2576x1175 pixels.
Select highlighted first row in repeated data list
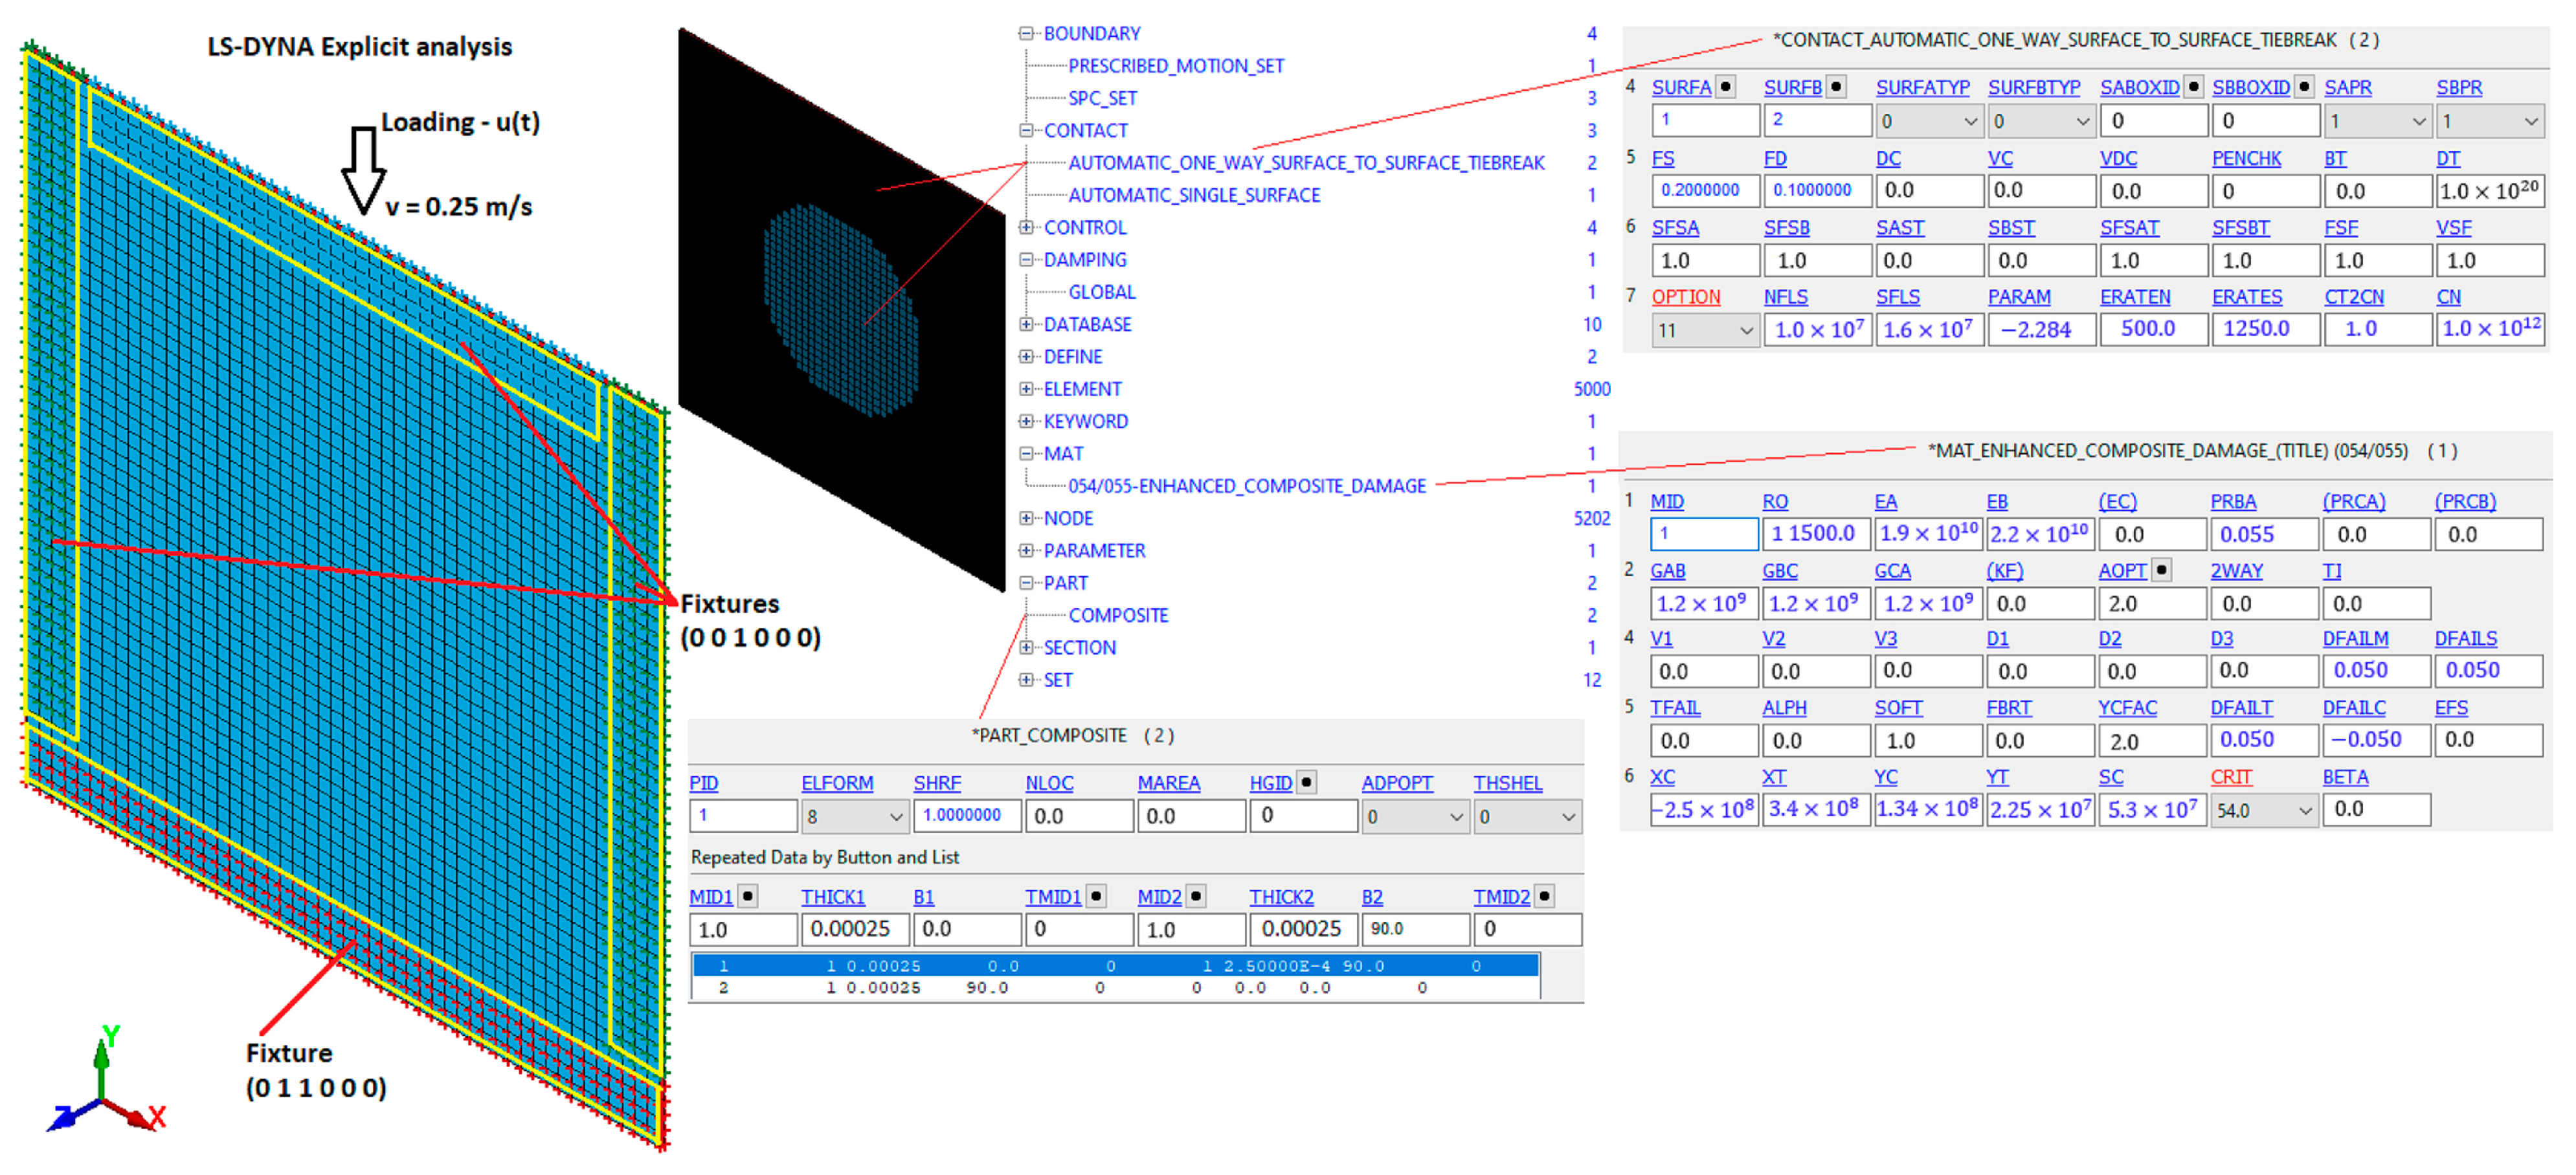coord(1115,966)
